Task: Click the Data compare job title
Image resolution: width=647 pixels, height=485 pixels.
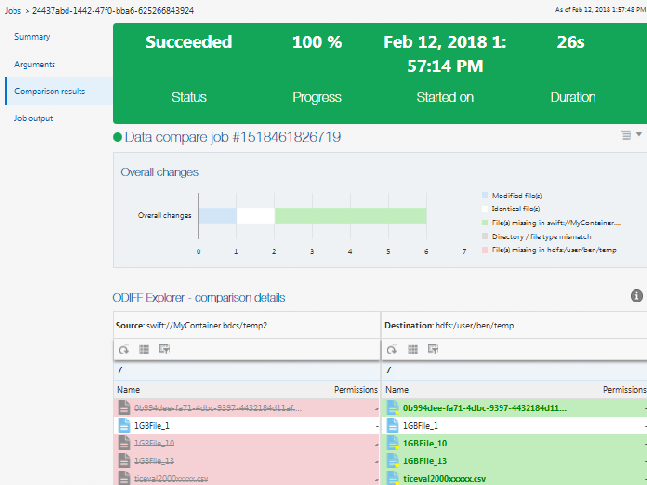Action: (233, 137)
